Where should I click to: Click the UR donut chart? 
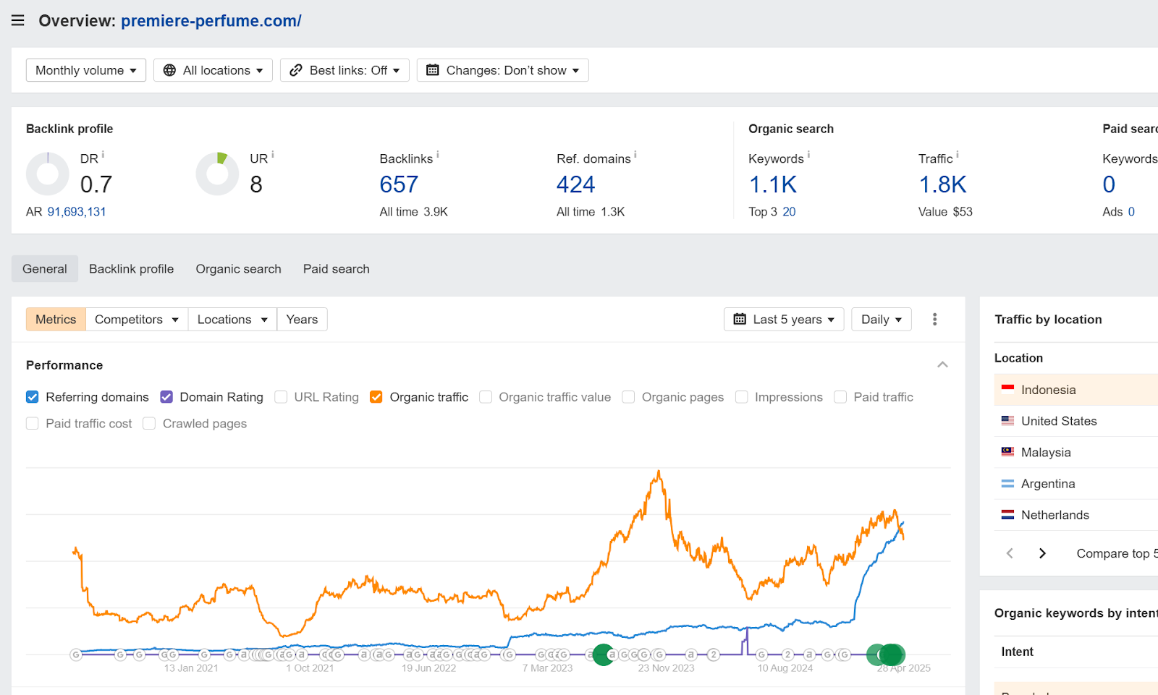217,174
